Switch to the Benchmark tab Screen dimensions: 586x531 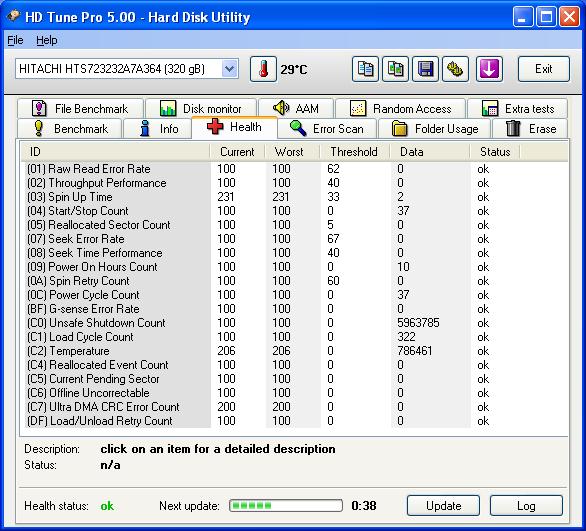click(x=70, y=129)
